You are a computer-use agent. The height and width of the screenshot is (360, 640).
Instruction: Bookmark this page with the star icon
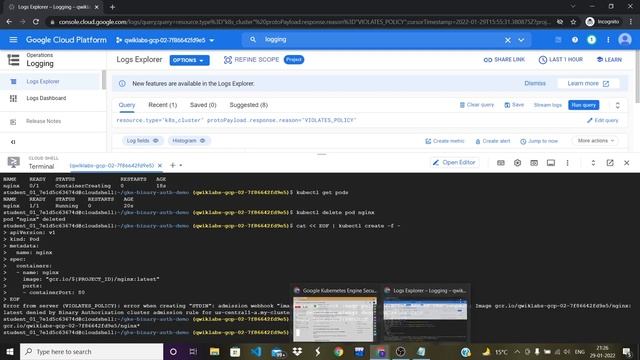(573, 22)
